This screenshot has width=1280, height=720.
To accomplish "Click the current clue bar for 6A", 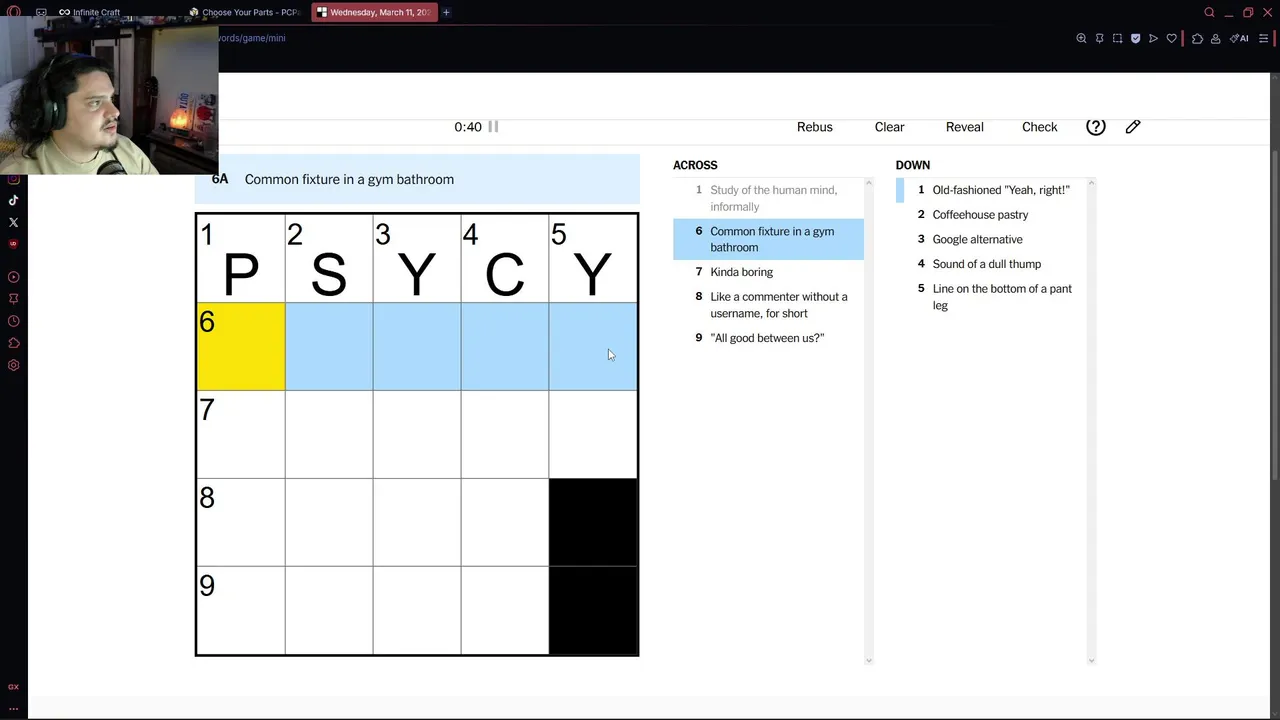I will point(417,179).
